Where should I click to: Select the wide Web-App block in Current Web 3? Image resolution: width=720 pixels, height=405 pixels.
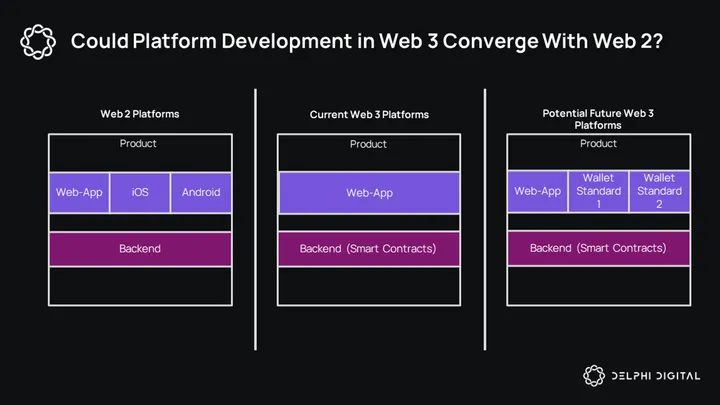(368, 192)
